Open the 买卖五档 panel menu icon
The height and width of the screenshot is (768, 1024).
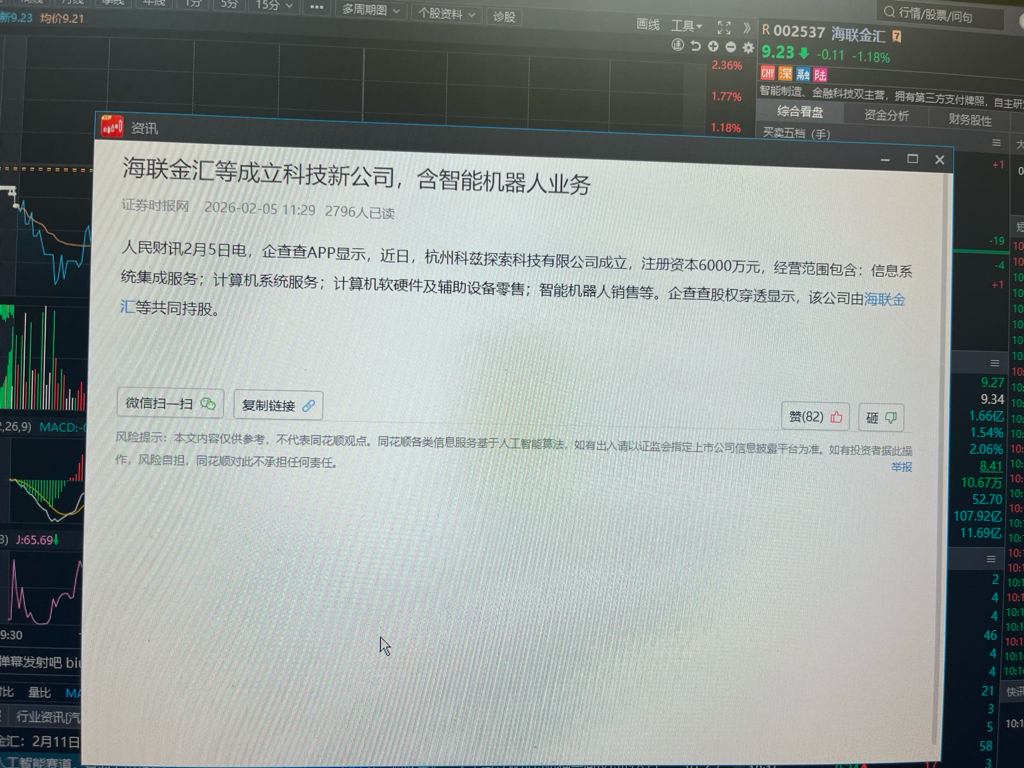point(997,142)
